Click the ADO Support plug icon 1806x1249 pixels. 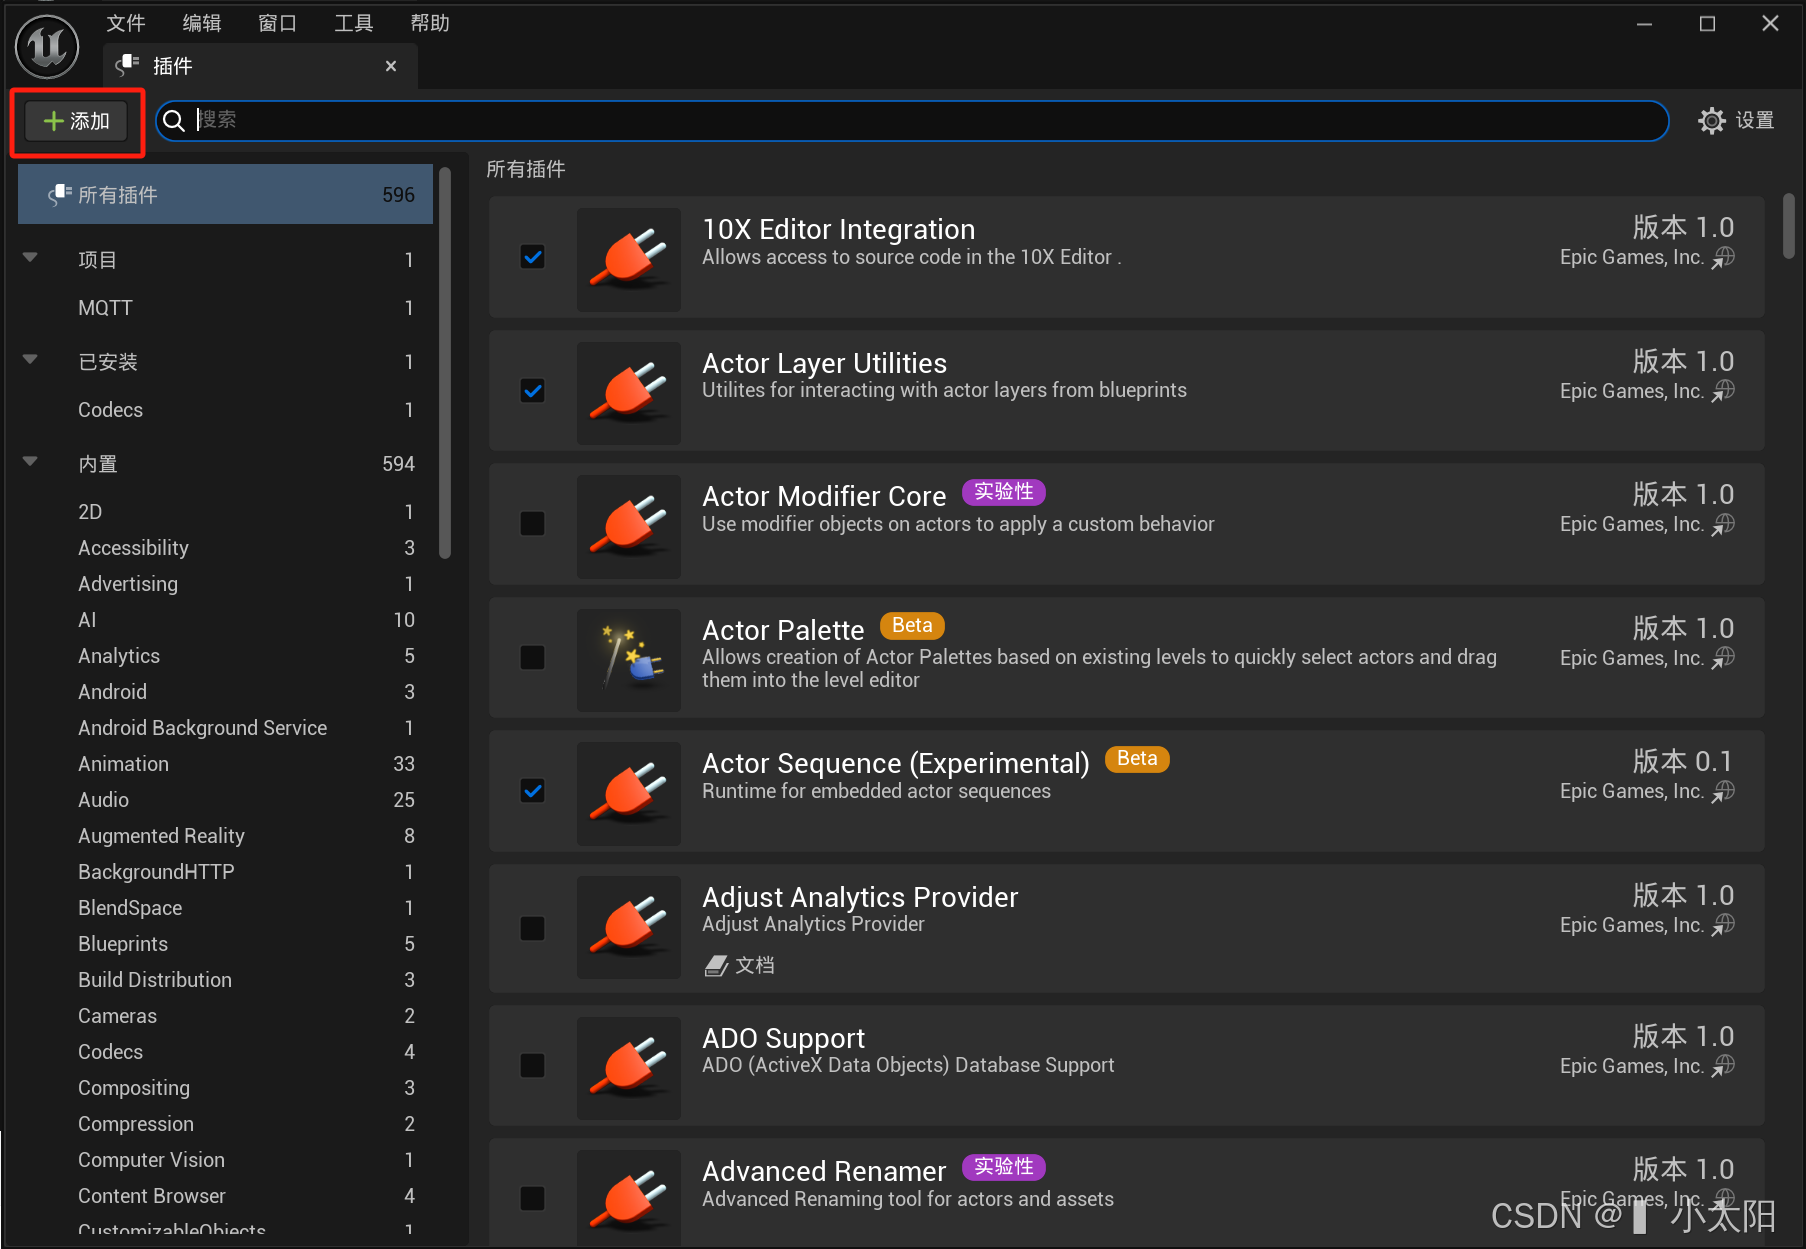[x=629, y=1068]
